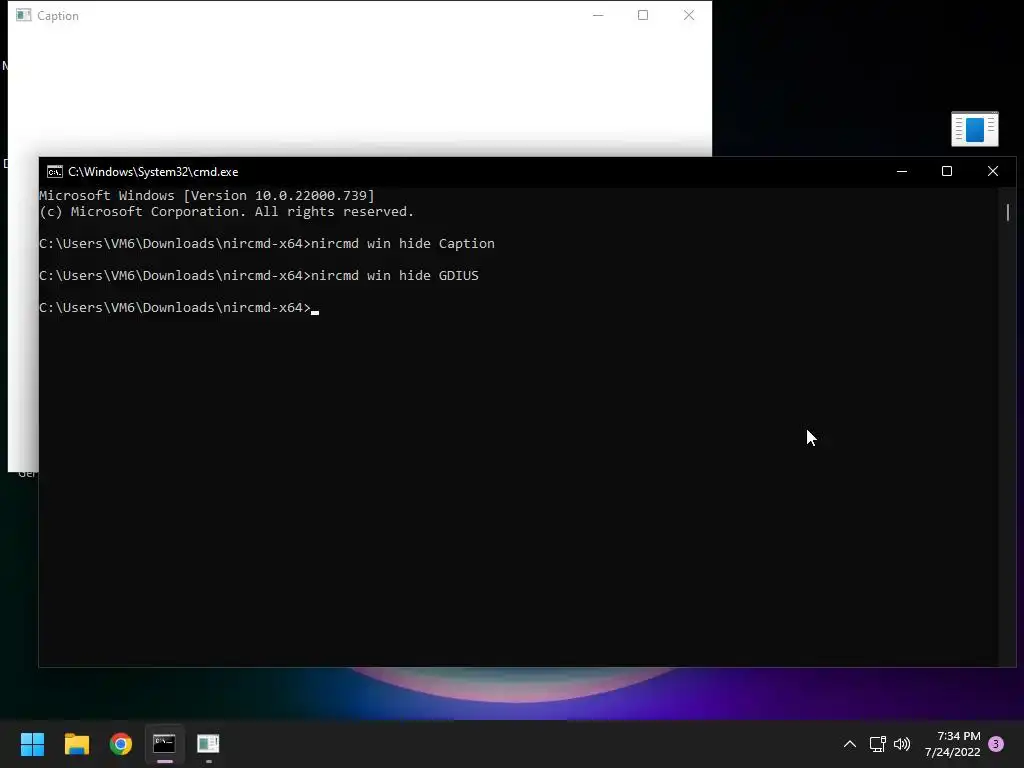This screenshot has width=1024, height=768.
Task: Minimize the cmd.exe window
Action: [902, 172]
